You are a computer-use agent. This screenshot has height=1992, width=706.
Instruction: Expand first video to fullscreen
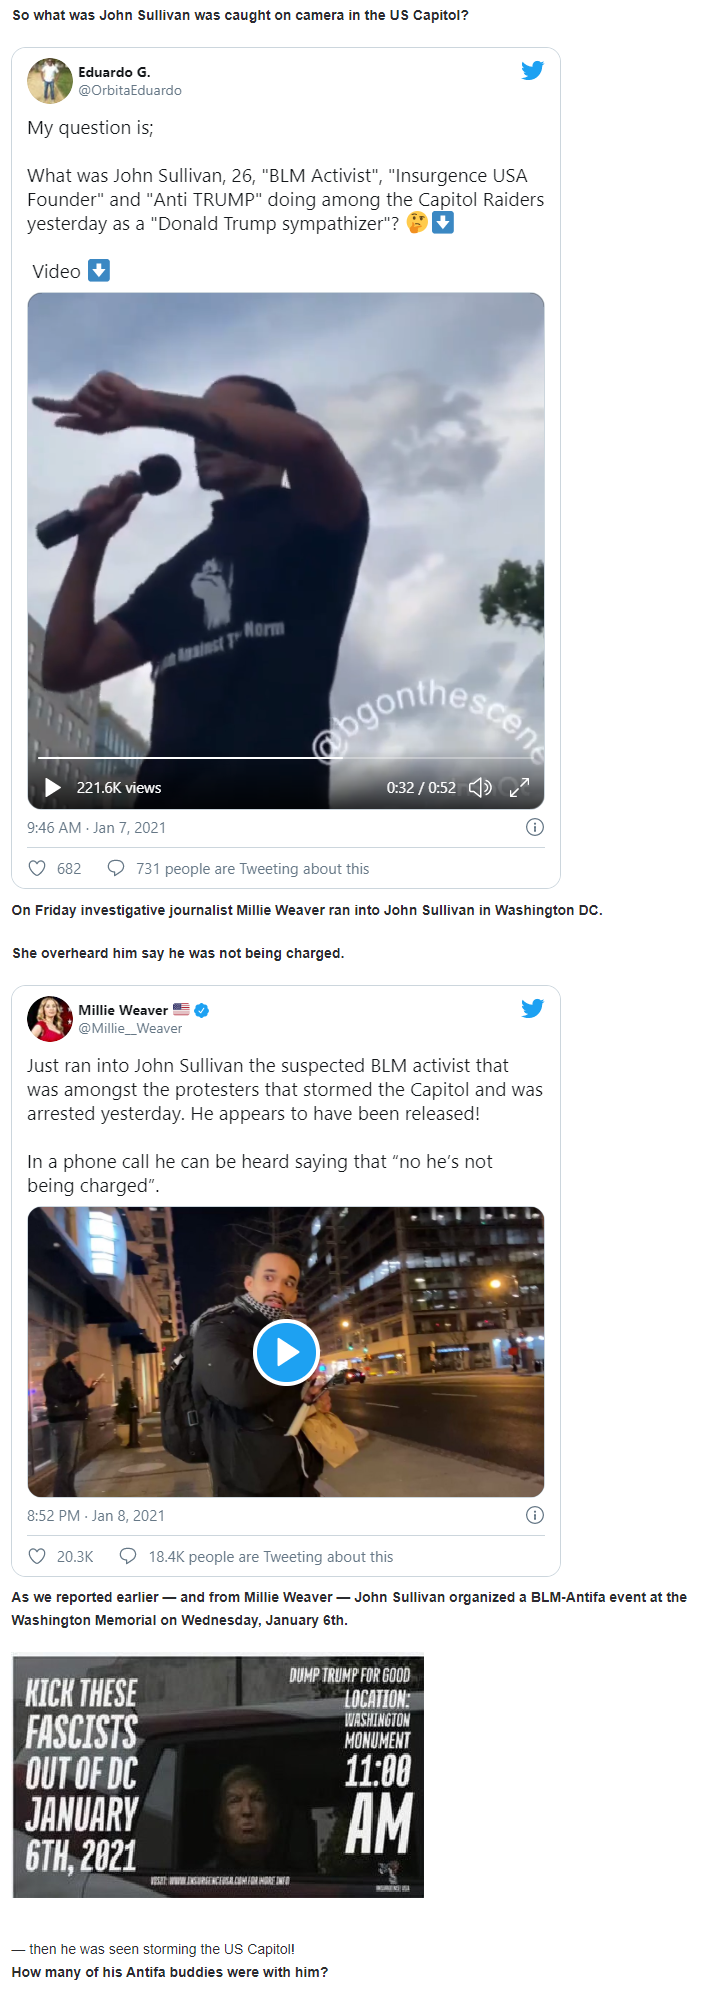tap(519, 788)
